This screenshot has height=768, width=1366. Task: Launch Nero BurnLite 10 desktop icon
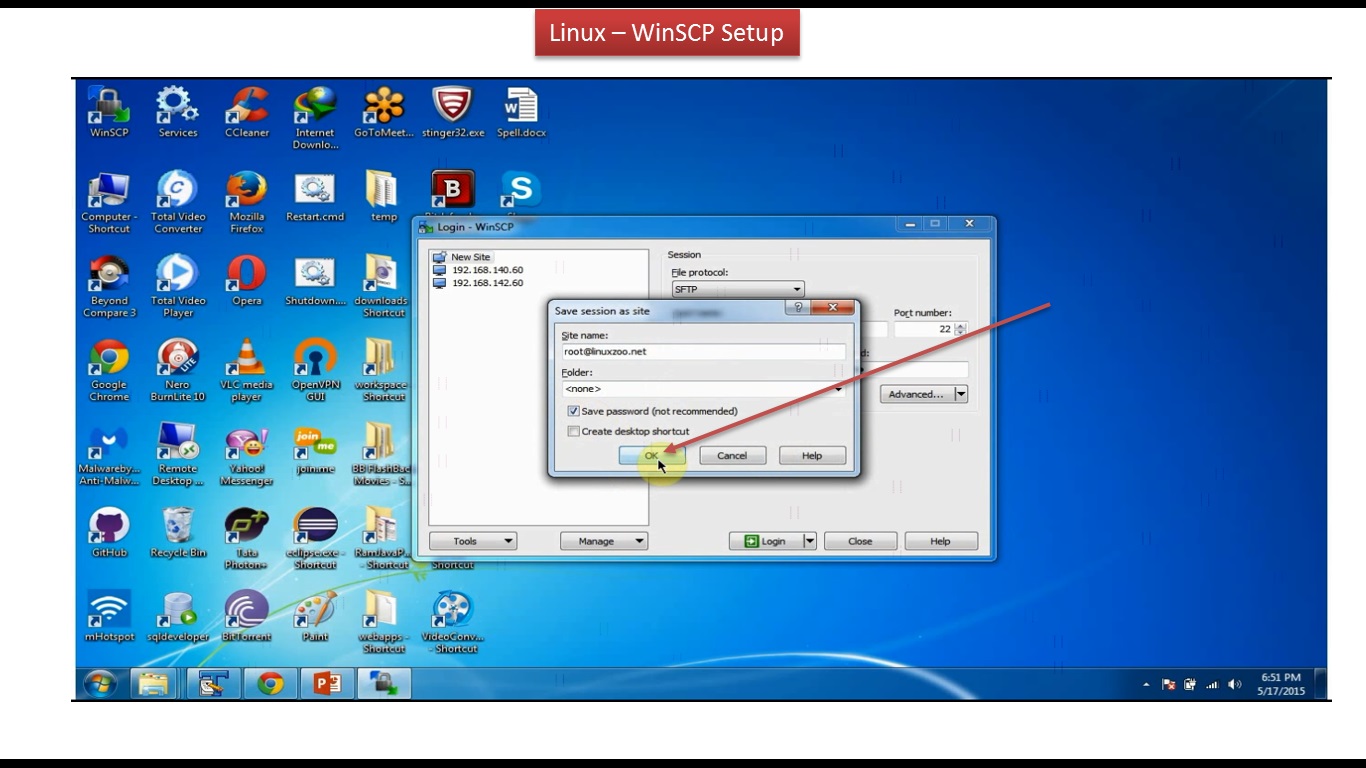178,370
